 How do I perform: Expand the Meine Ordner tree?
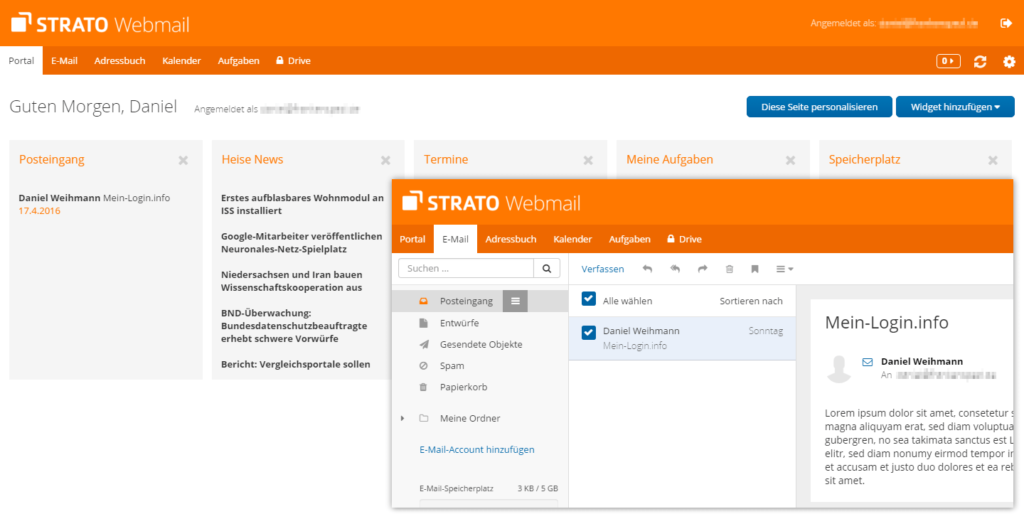pos(402,418)
